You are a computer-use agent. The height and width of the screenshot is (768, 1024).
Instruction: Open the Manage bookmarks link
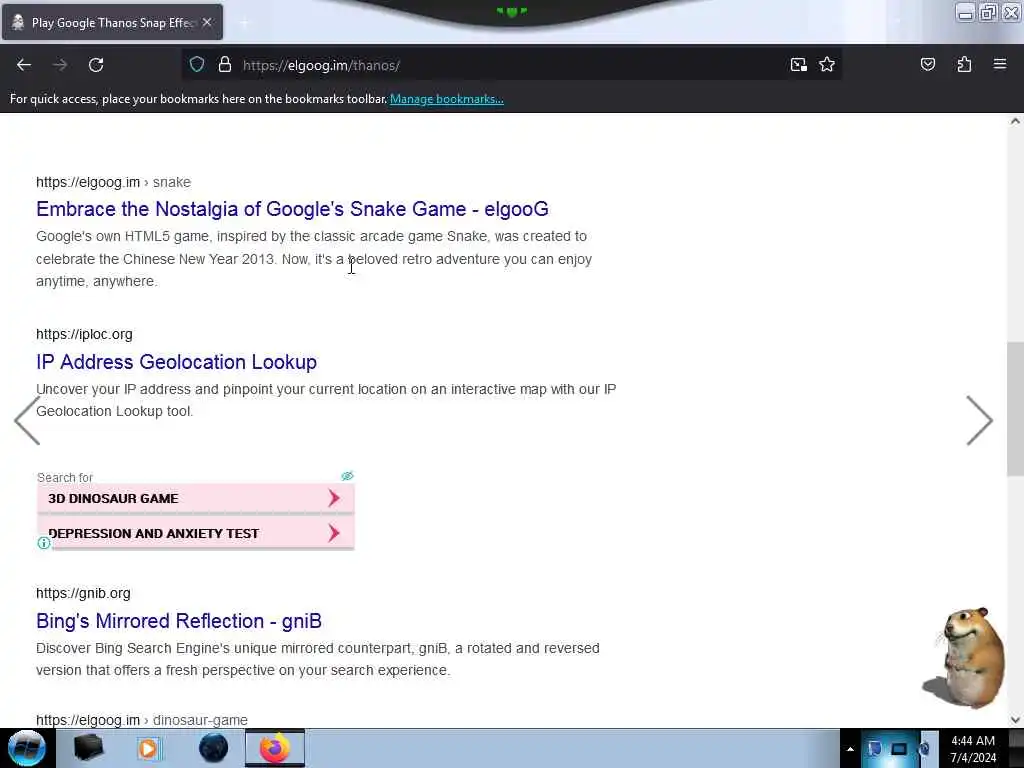pyautogui.click(x=447, y=99)
